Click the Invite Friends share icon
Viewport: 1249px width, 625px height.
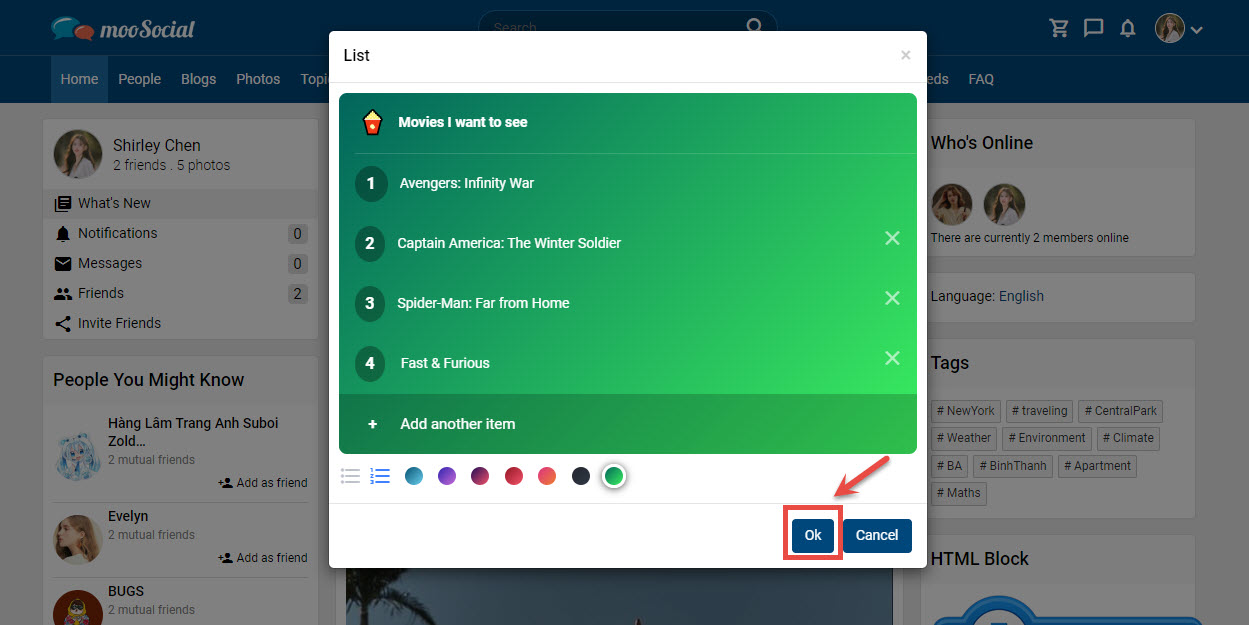point(63,324)
